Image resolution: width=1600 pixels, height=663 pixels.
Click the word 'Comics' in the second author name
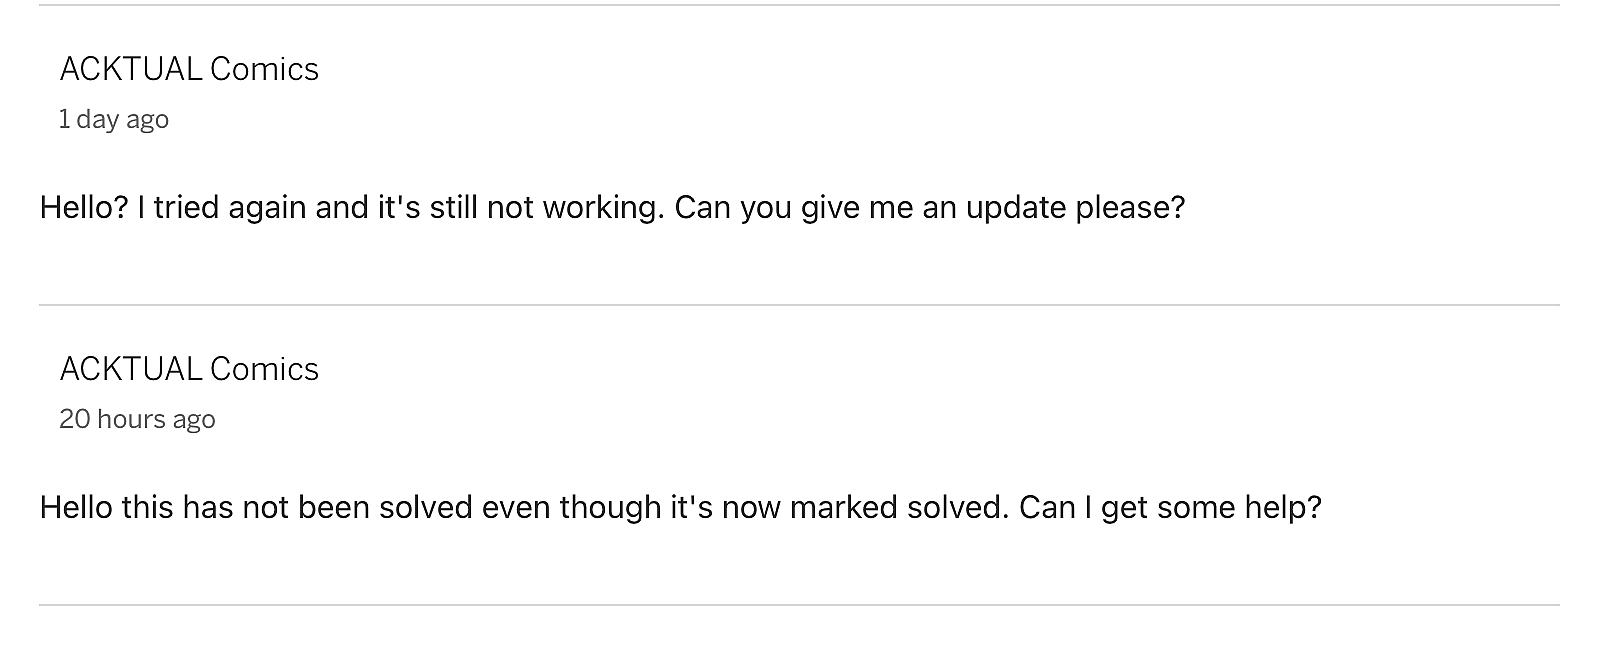264,369
